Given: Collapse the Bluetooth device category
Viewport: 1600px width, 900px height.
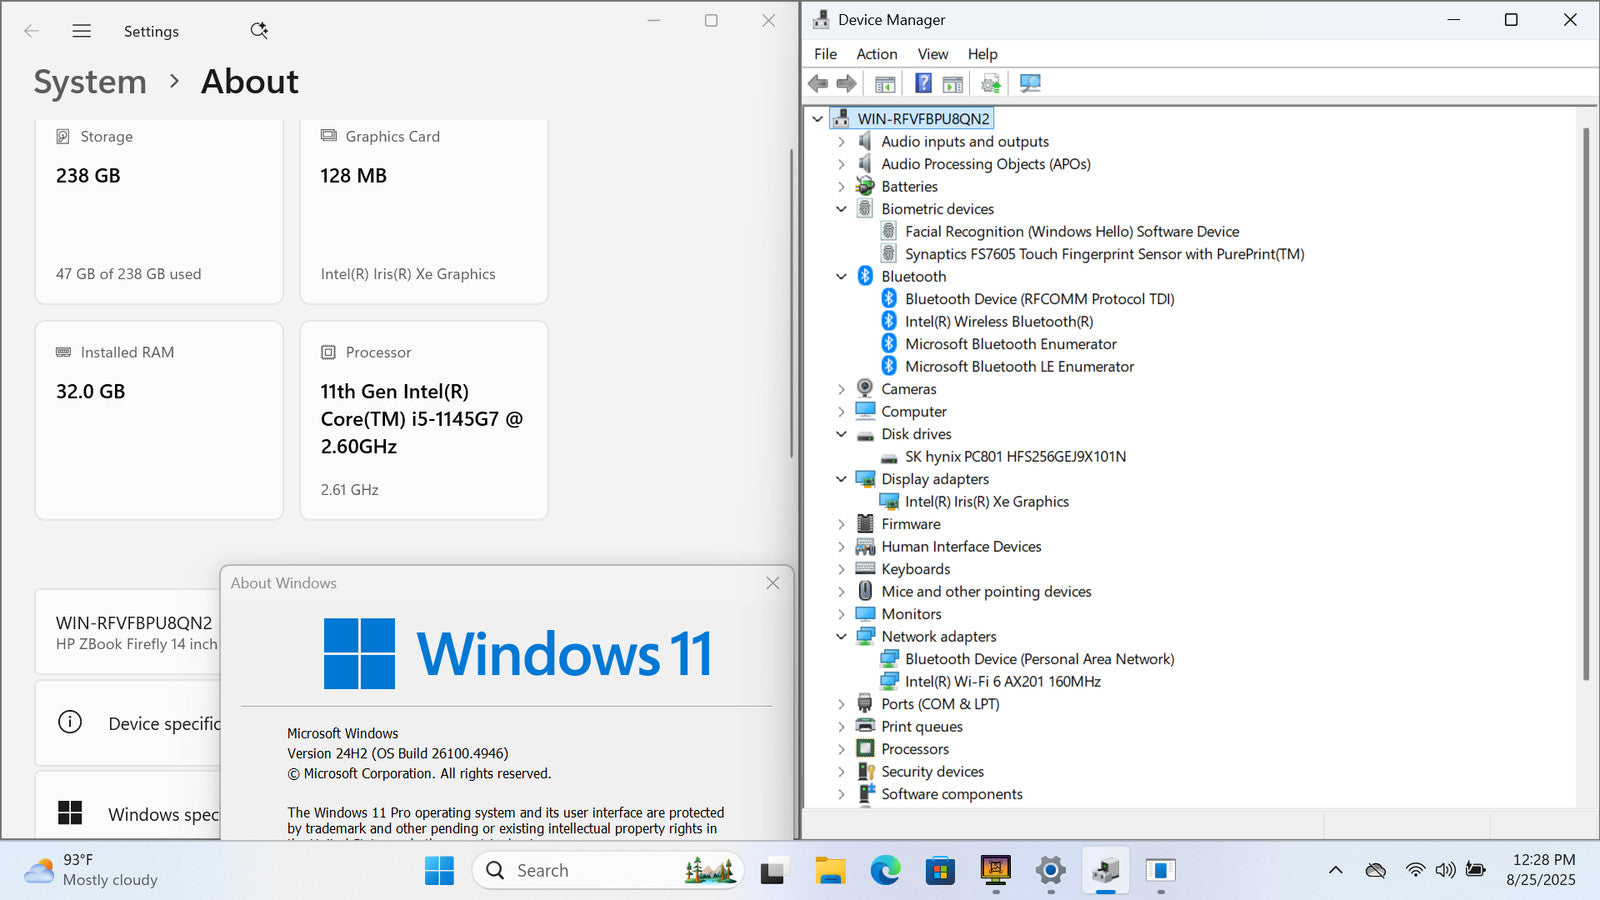Looking at the screenshot, I should (841, 277).
